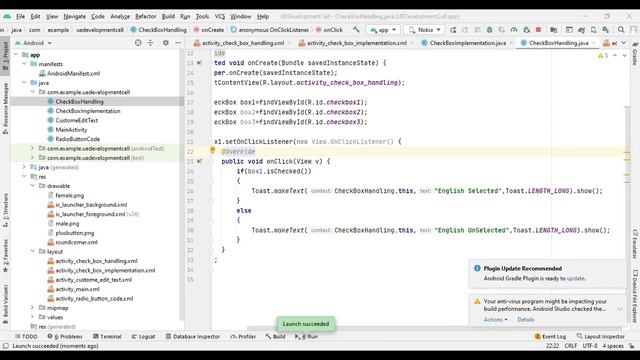The width and height of the screenshot is (640, 360).
Task: Click the Profile app gauge icon
Action: click(514, 30)
